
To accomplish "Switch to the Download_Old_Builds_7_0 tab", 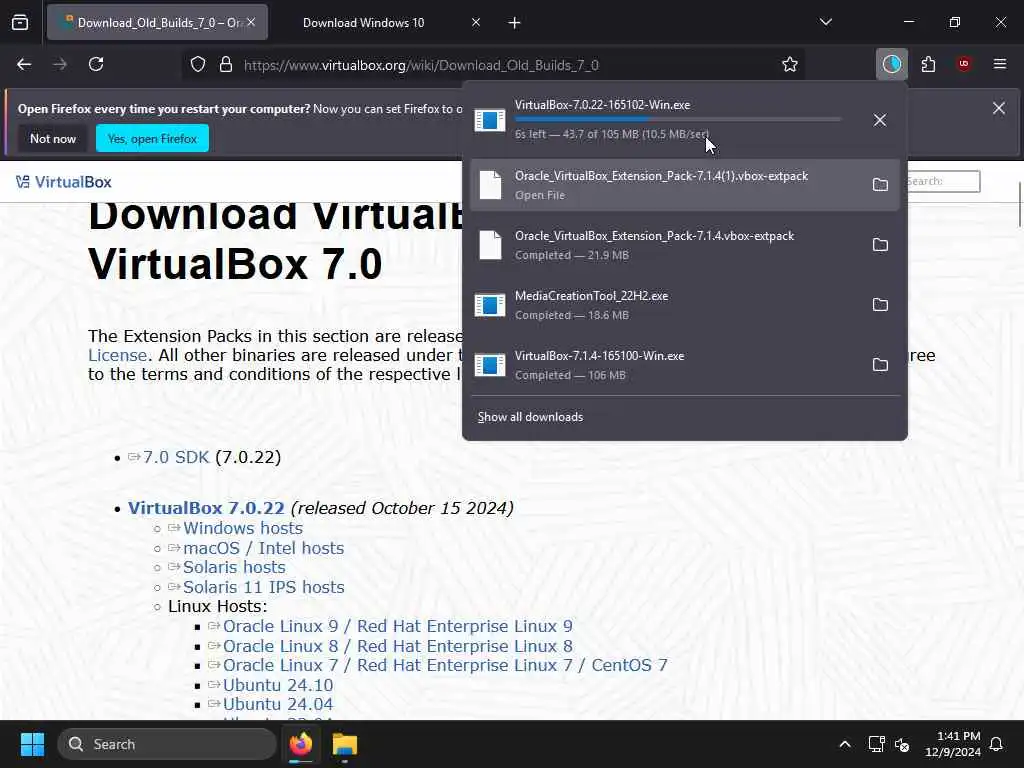I will 157,23.
